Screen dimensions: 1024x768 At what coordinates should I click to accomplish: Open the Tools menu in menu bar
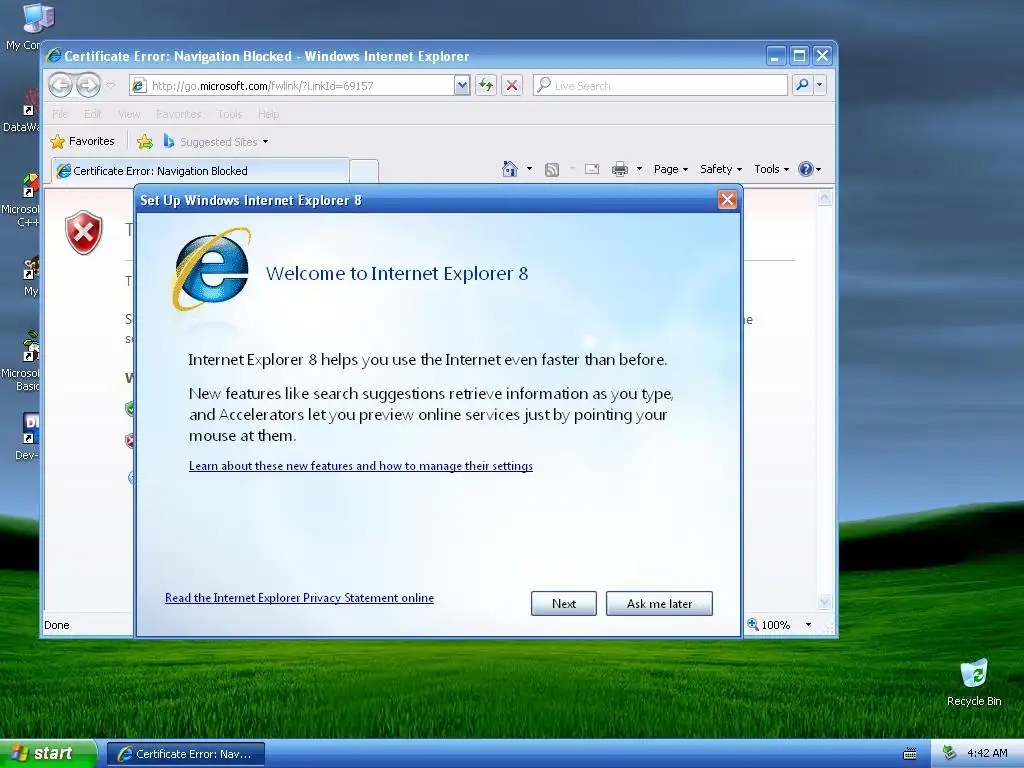229,114
